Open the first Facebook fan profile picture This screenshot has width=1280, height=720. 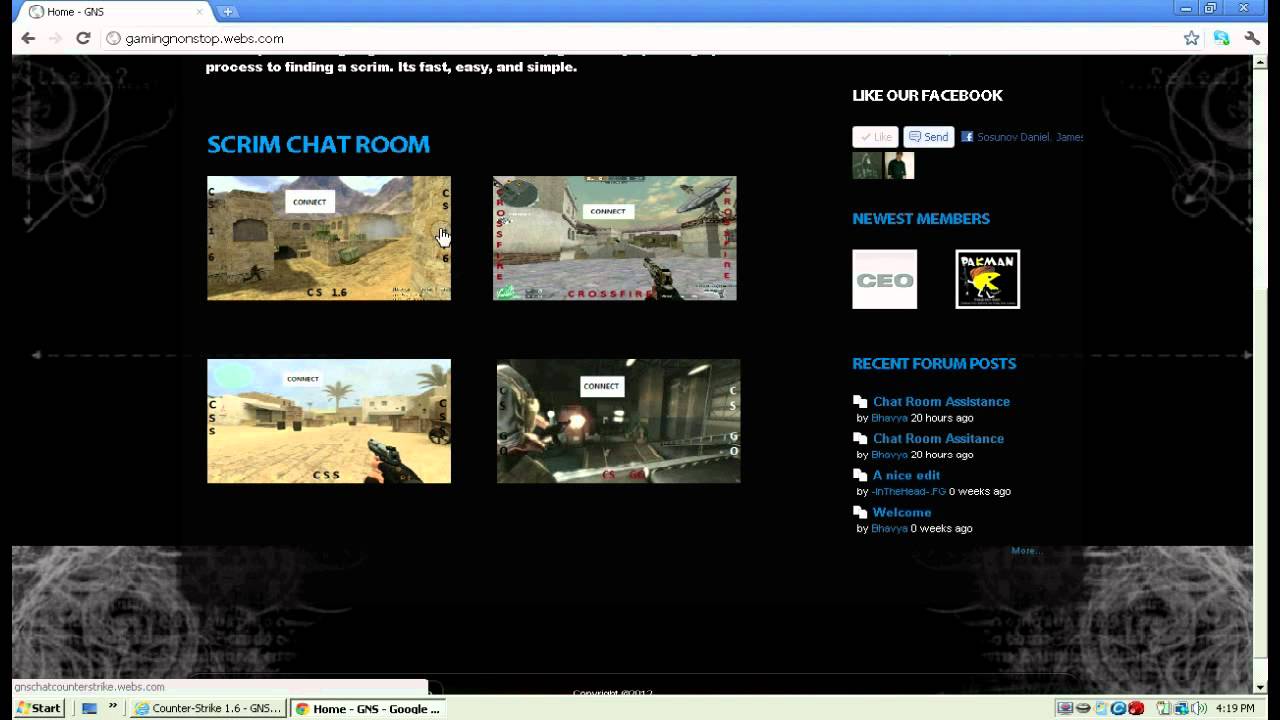[x=866, y=165]
